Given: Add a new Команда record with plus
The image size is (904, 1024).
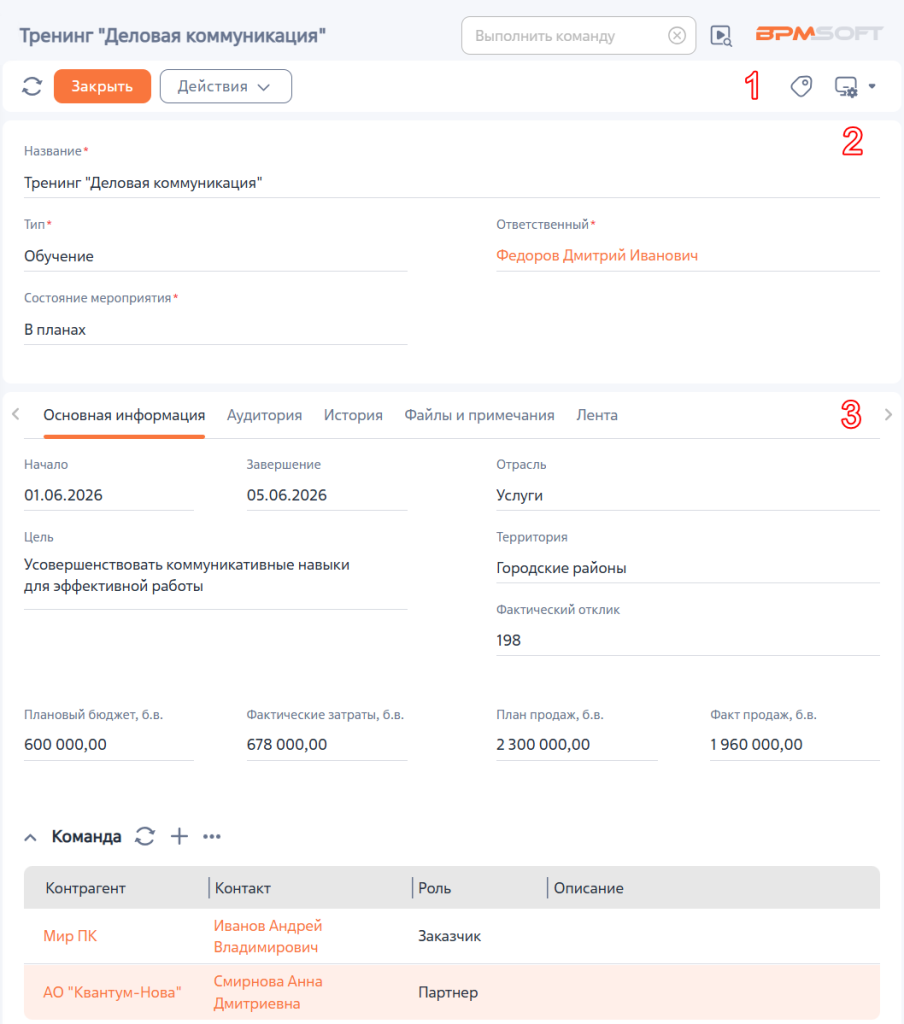Looking at the screenshot, I should [x=179, y=836].
